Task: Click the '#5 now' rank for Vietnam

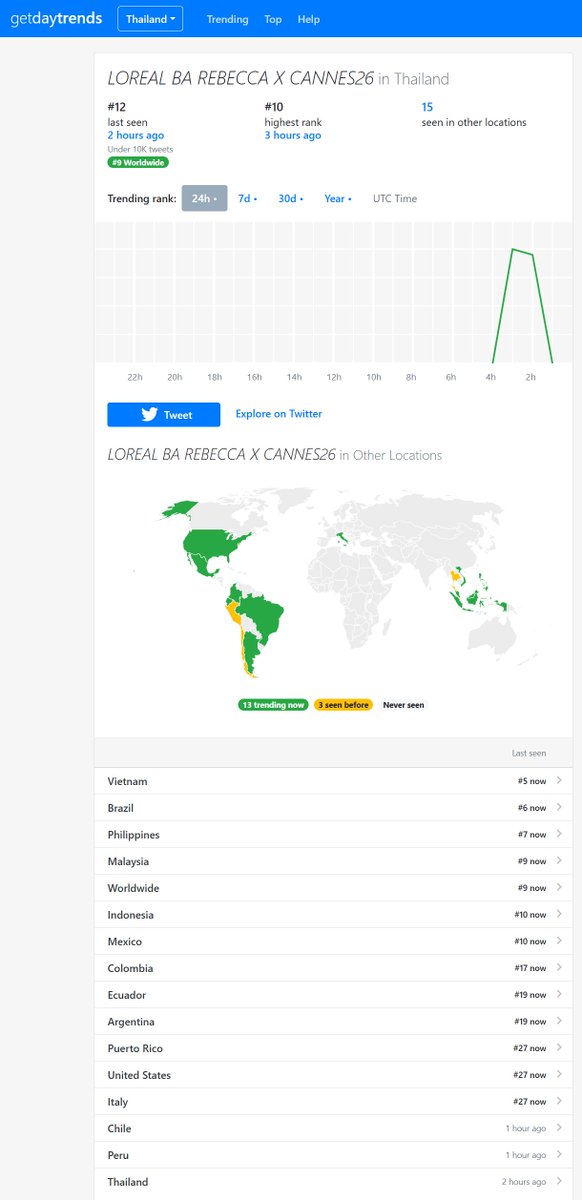Action: [x=532, y=781]
